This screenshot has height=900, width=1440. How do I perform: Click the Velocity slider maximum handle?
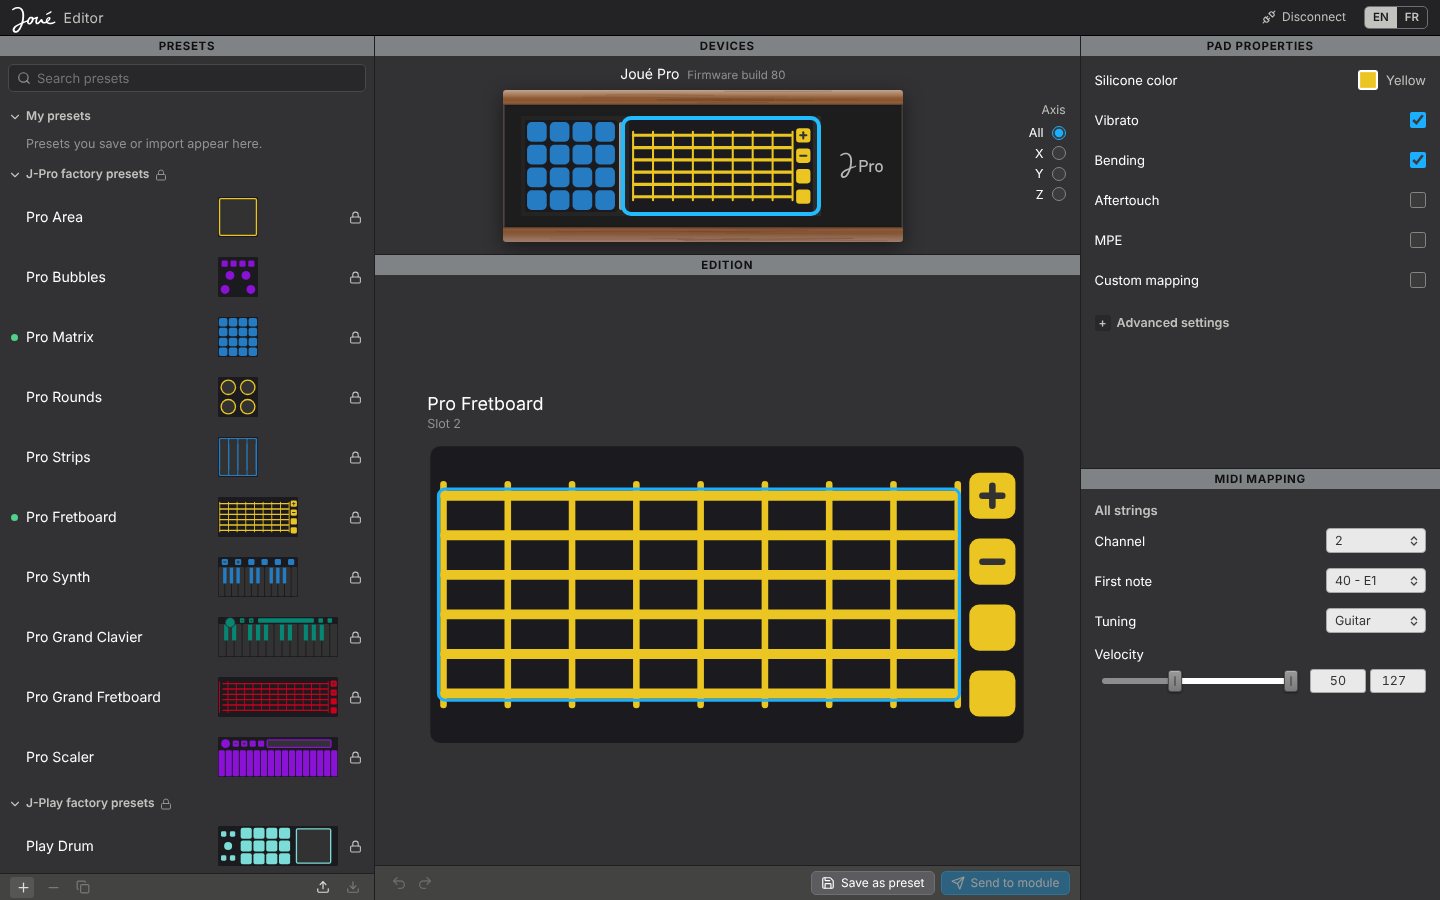click(x=1291, y=681)
